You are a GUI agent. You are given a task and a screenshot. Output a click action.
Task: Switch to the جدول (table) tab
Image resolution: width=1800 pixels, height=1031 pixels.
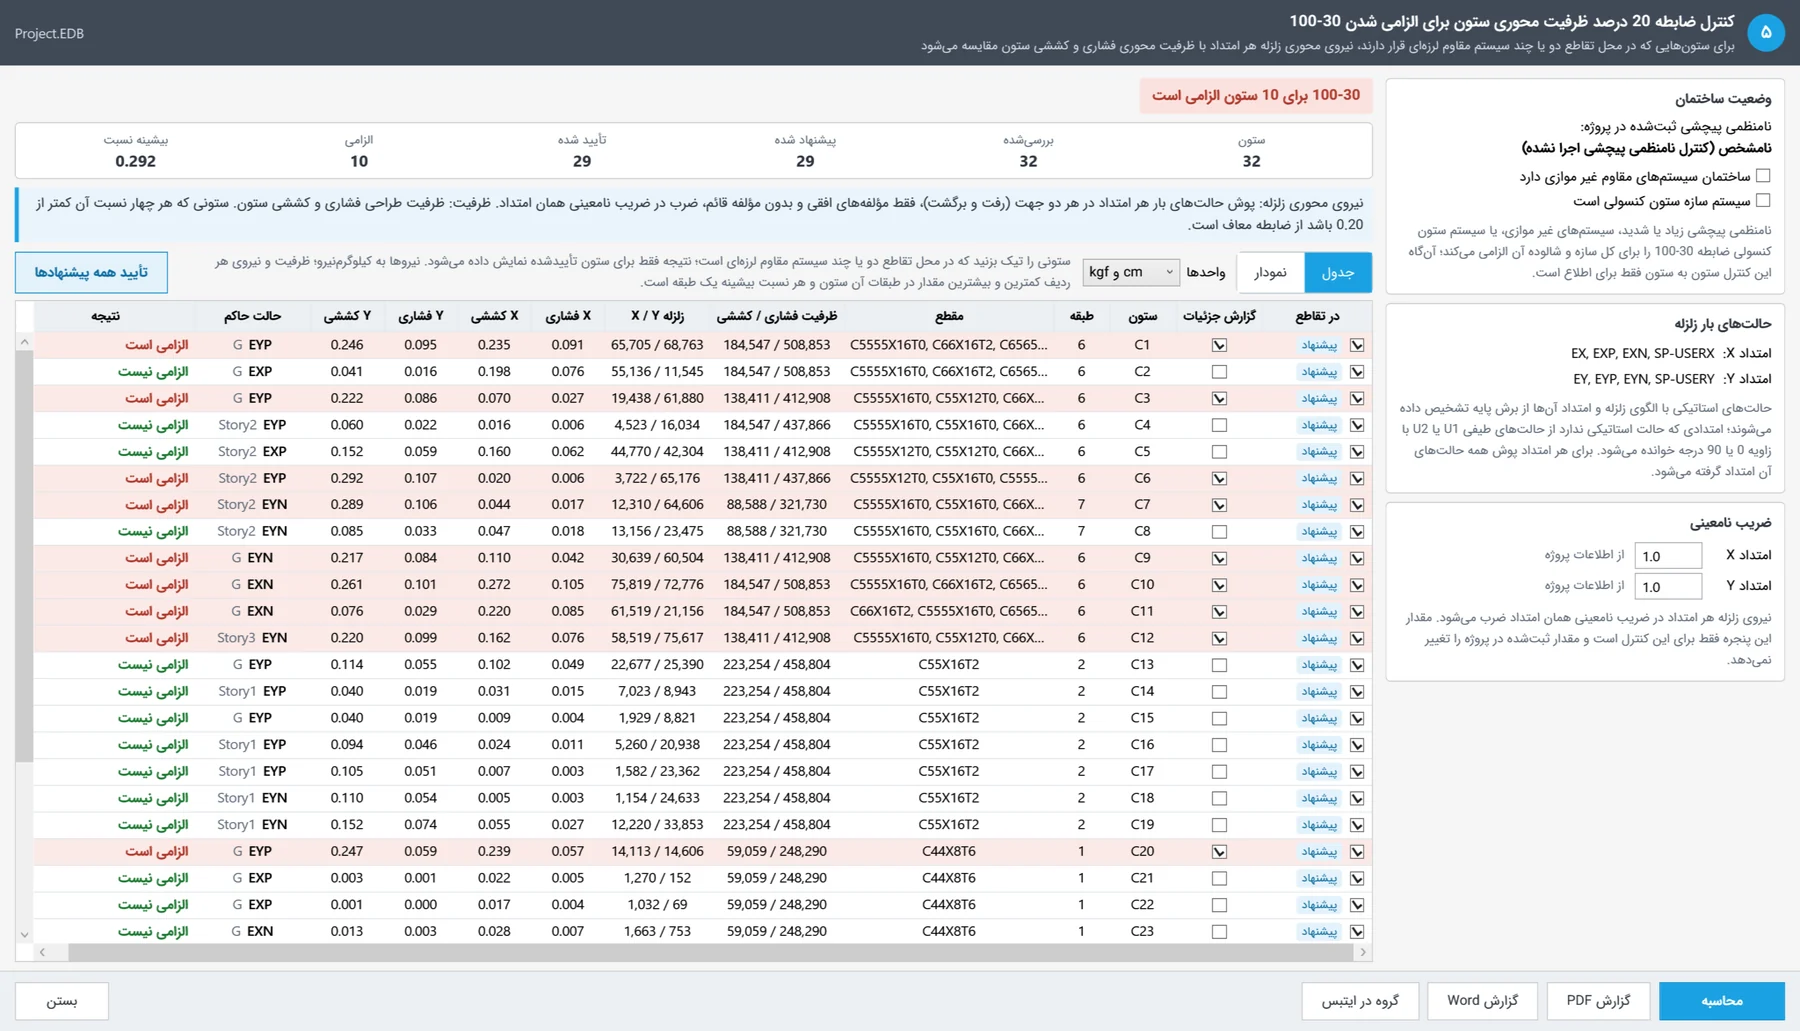pos(1338,272)
